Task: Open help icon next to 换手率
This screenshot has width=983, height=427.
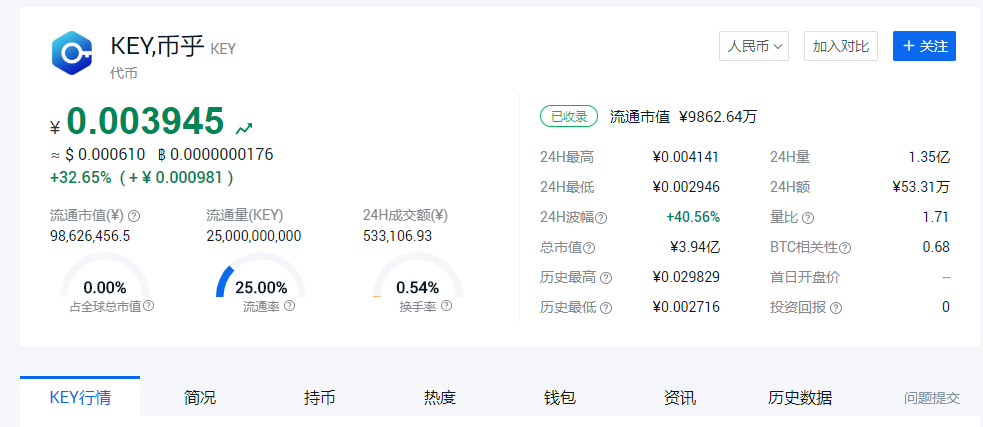Action: pos(446,306)
